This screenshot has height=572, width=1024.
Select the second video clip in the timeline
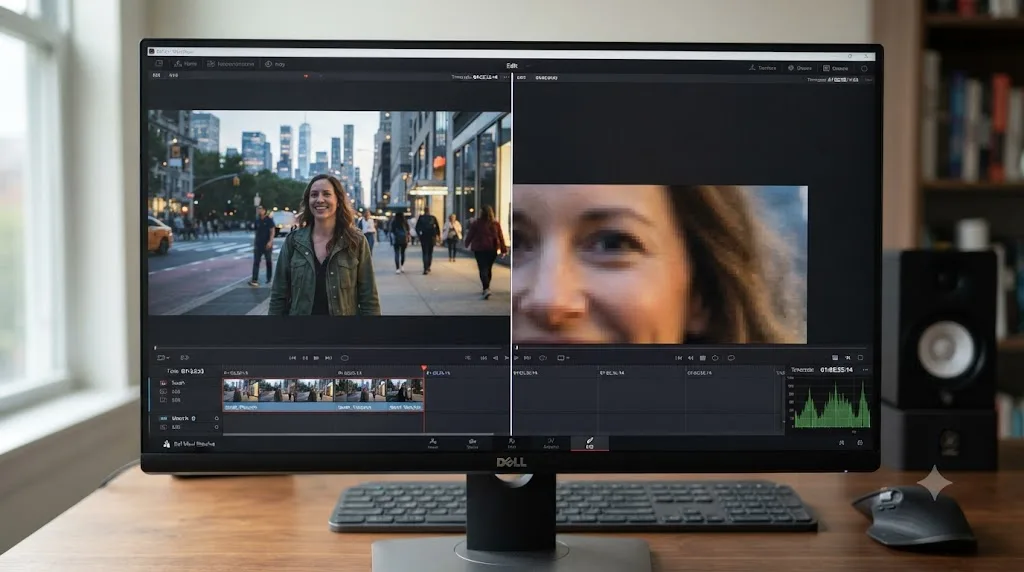(360, 395)
